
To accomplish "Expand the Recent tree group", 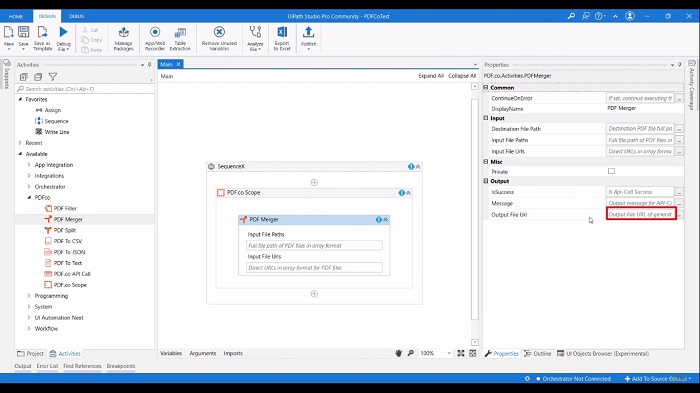I will [x=20, y=143].
